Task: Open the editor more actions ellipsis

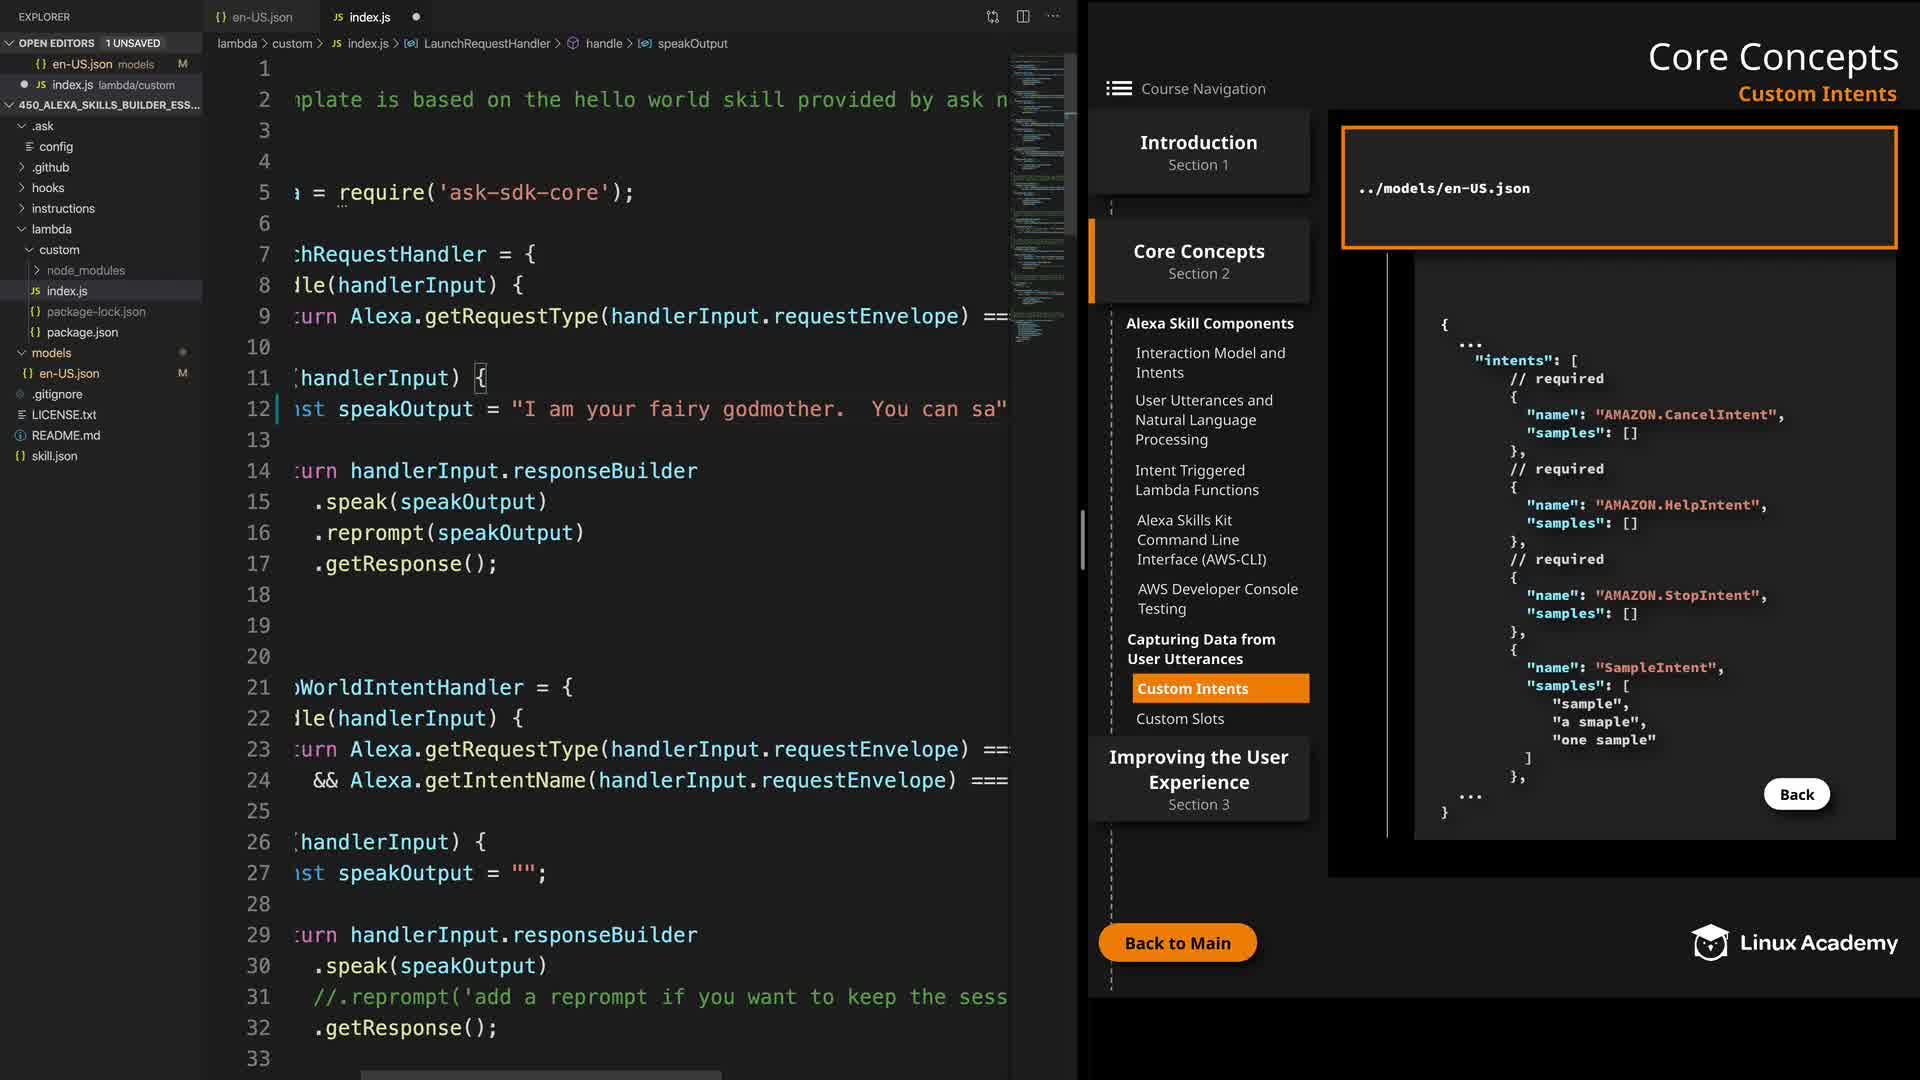Action: coord(1053,17)
